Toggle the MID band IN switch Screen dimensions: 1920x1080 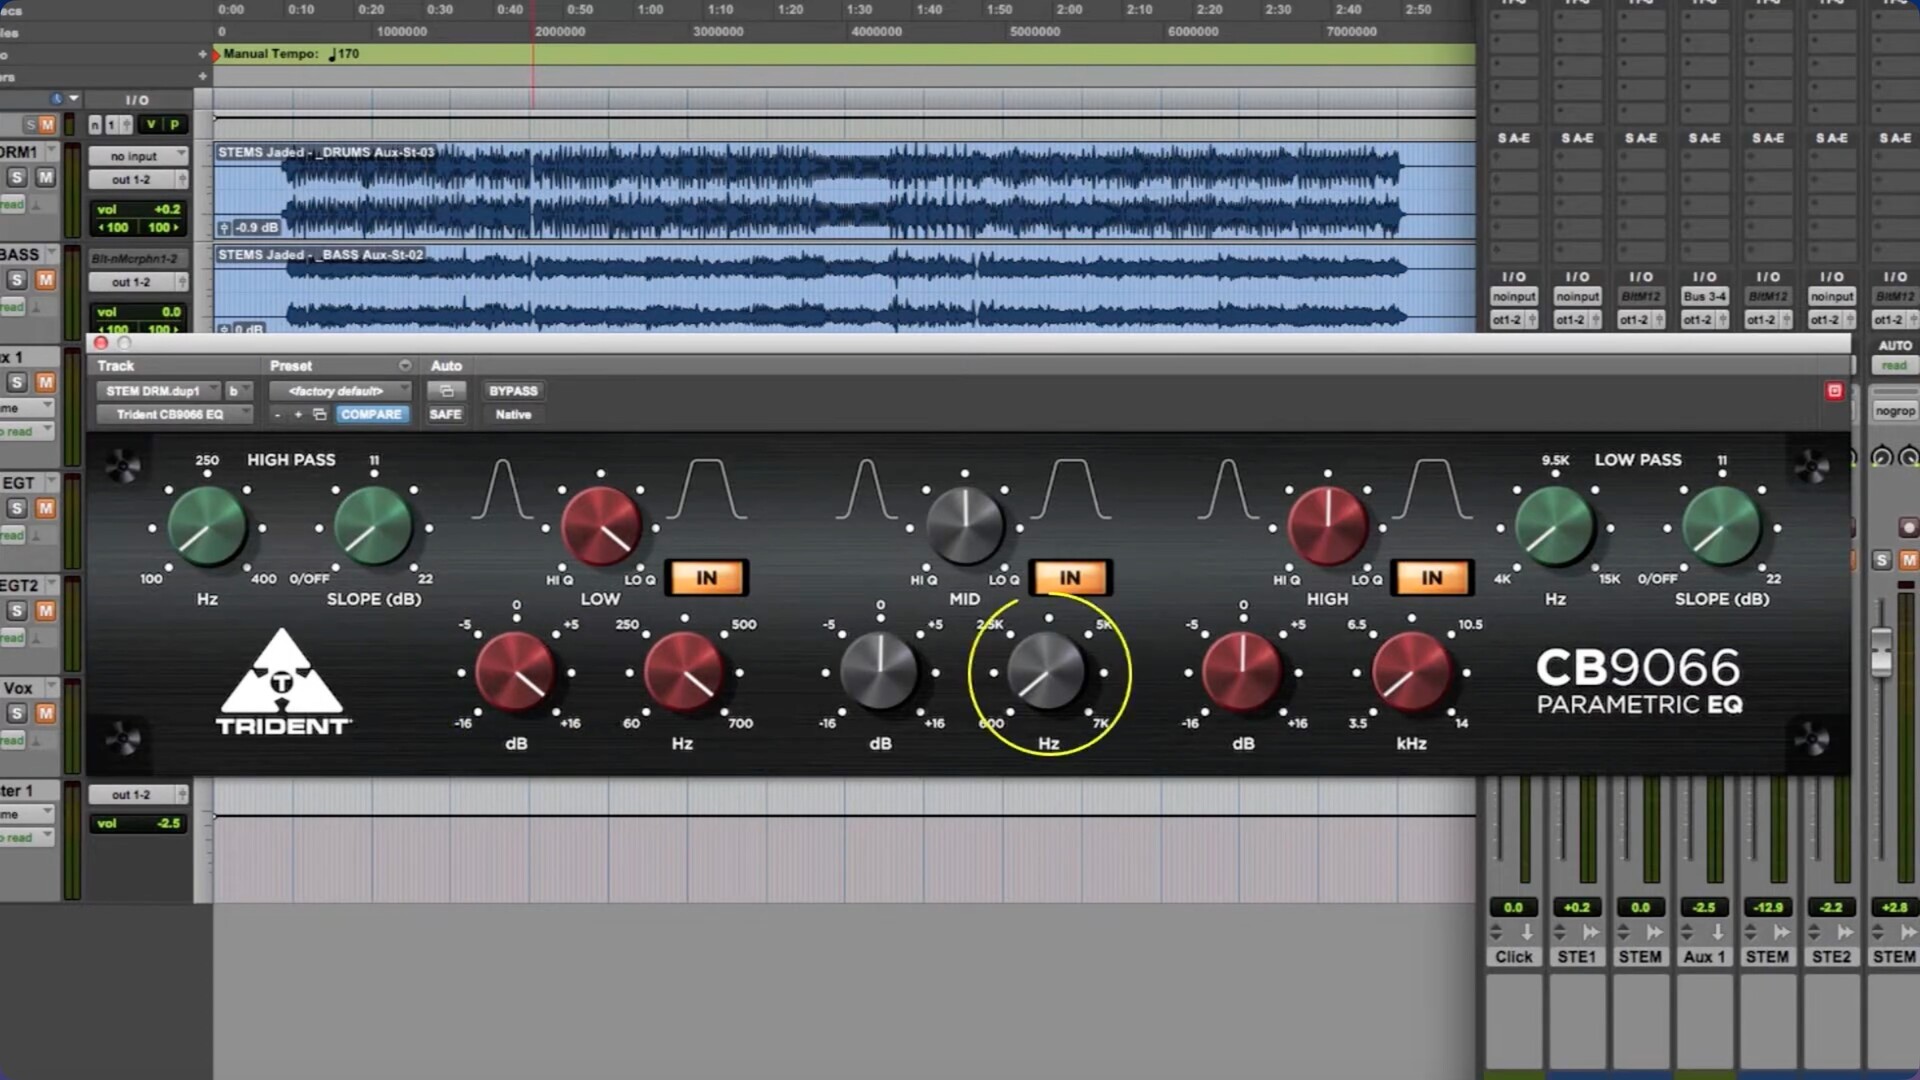click(x=1069, y=578)
